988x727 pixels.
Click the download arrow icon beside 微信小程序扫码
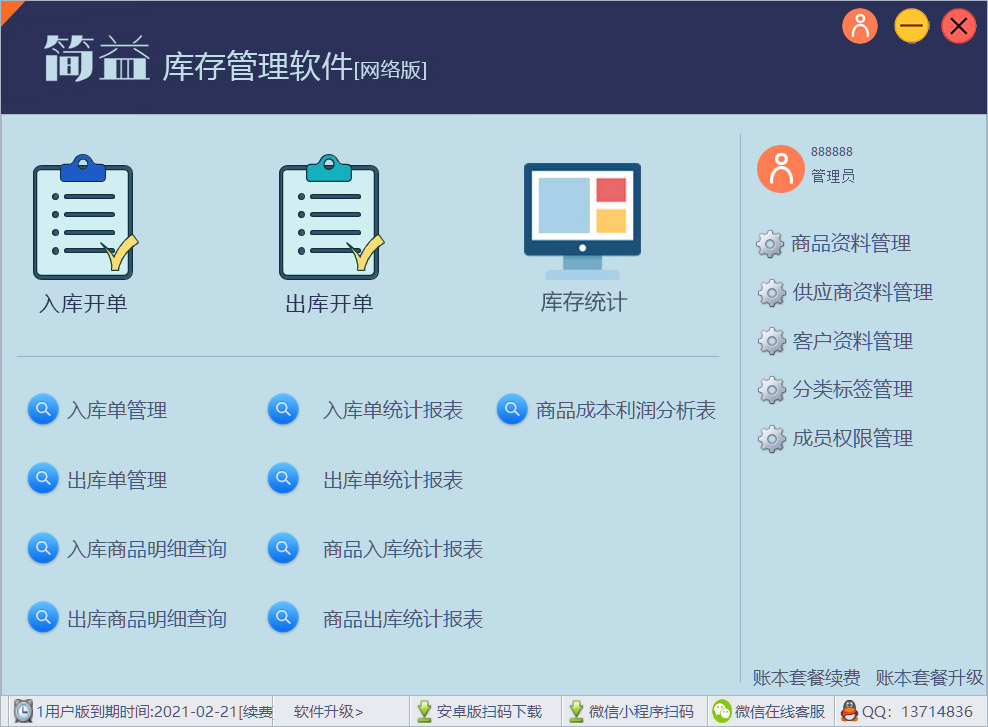coord(576,711)
